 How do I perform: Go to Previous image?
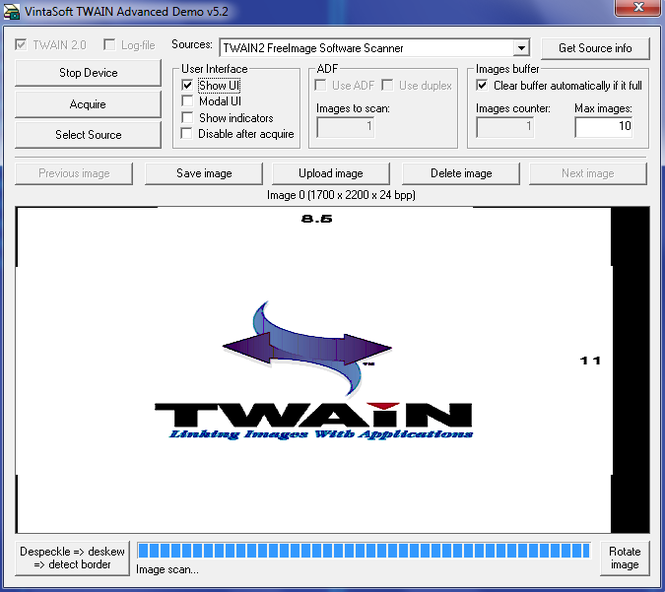[74, 173]
